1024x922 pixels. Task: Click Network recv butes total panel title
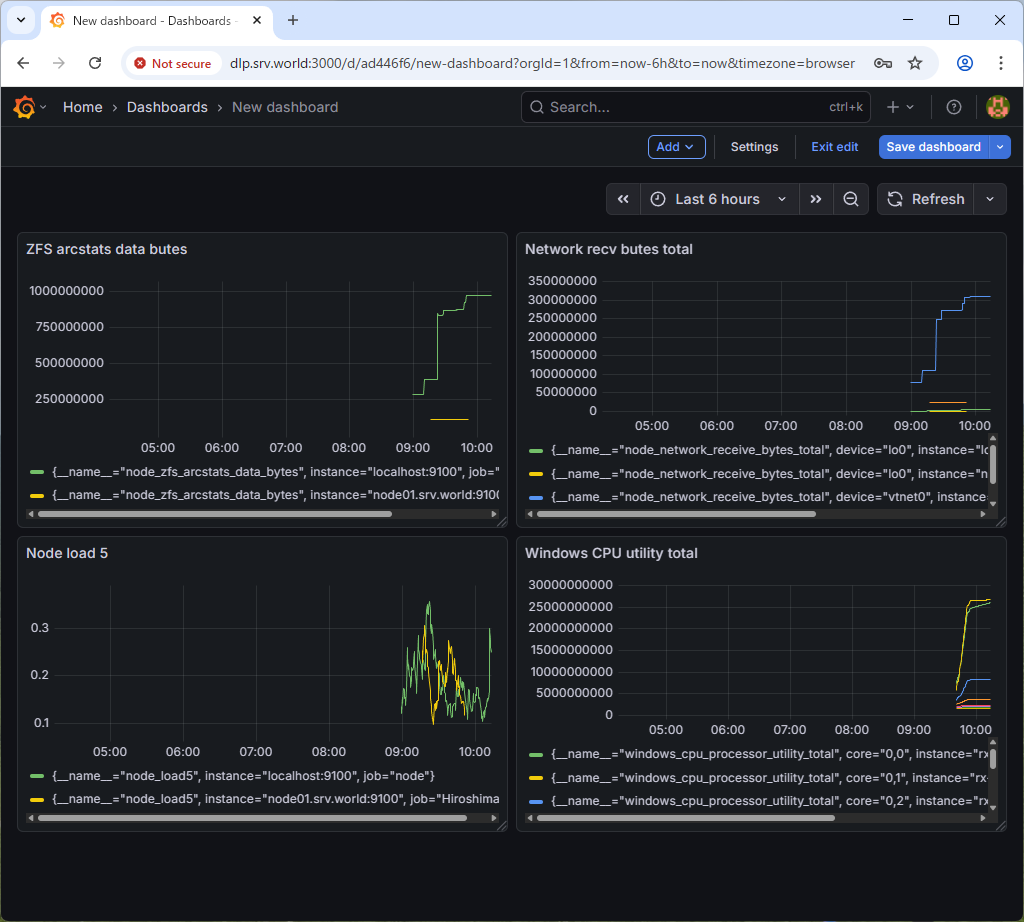(x=609, y=249)
